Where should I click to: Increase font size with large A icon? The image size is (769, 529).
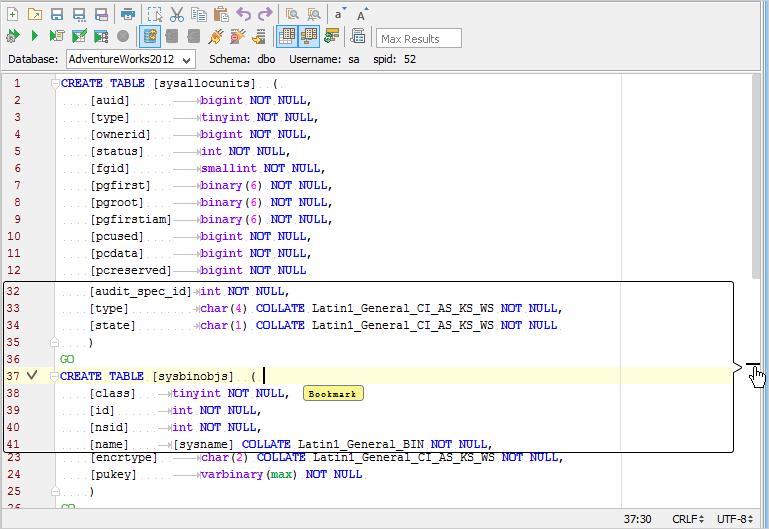coord(362,14)
